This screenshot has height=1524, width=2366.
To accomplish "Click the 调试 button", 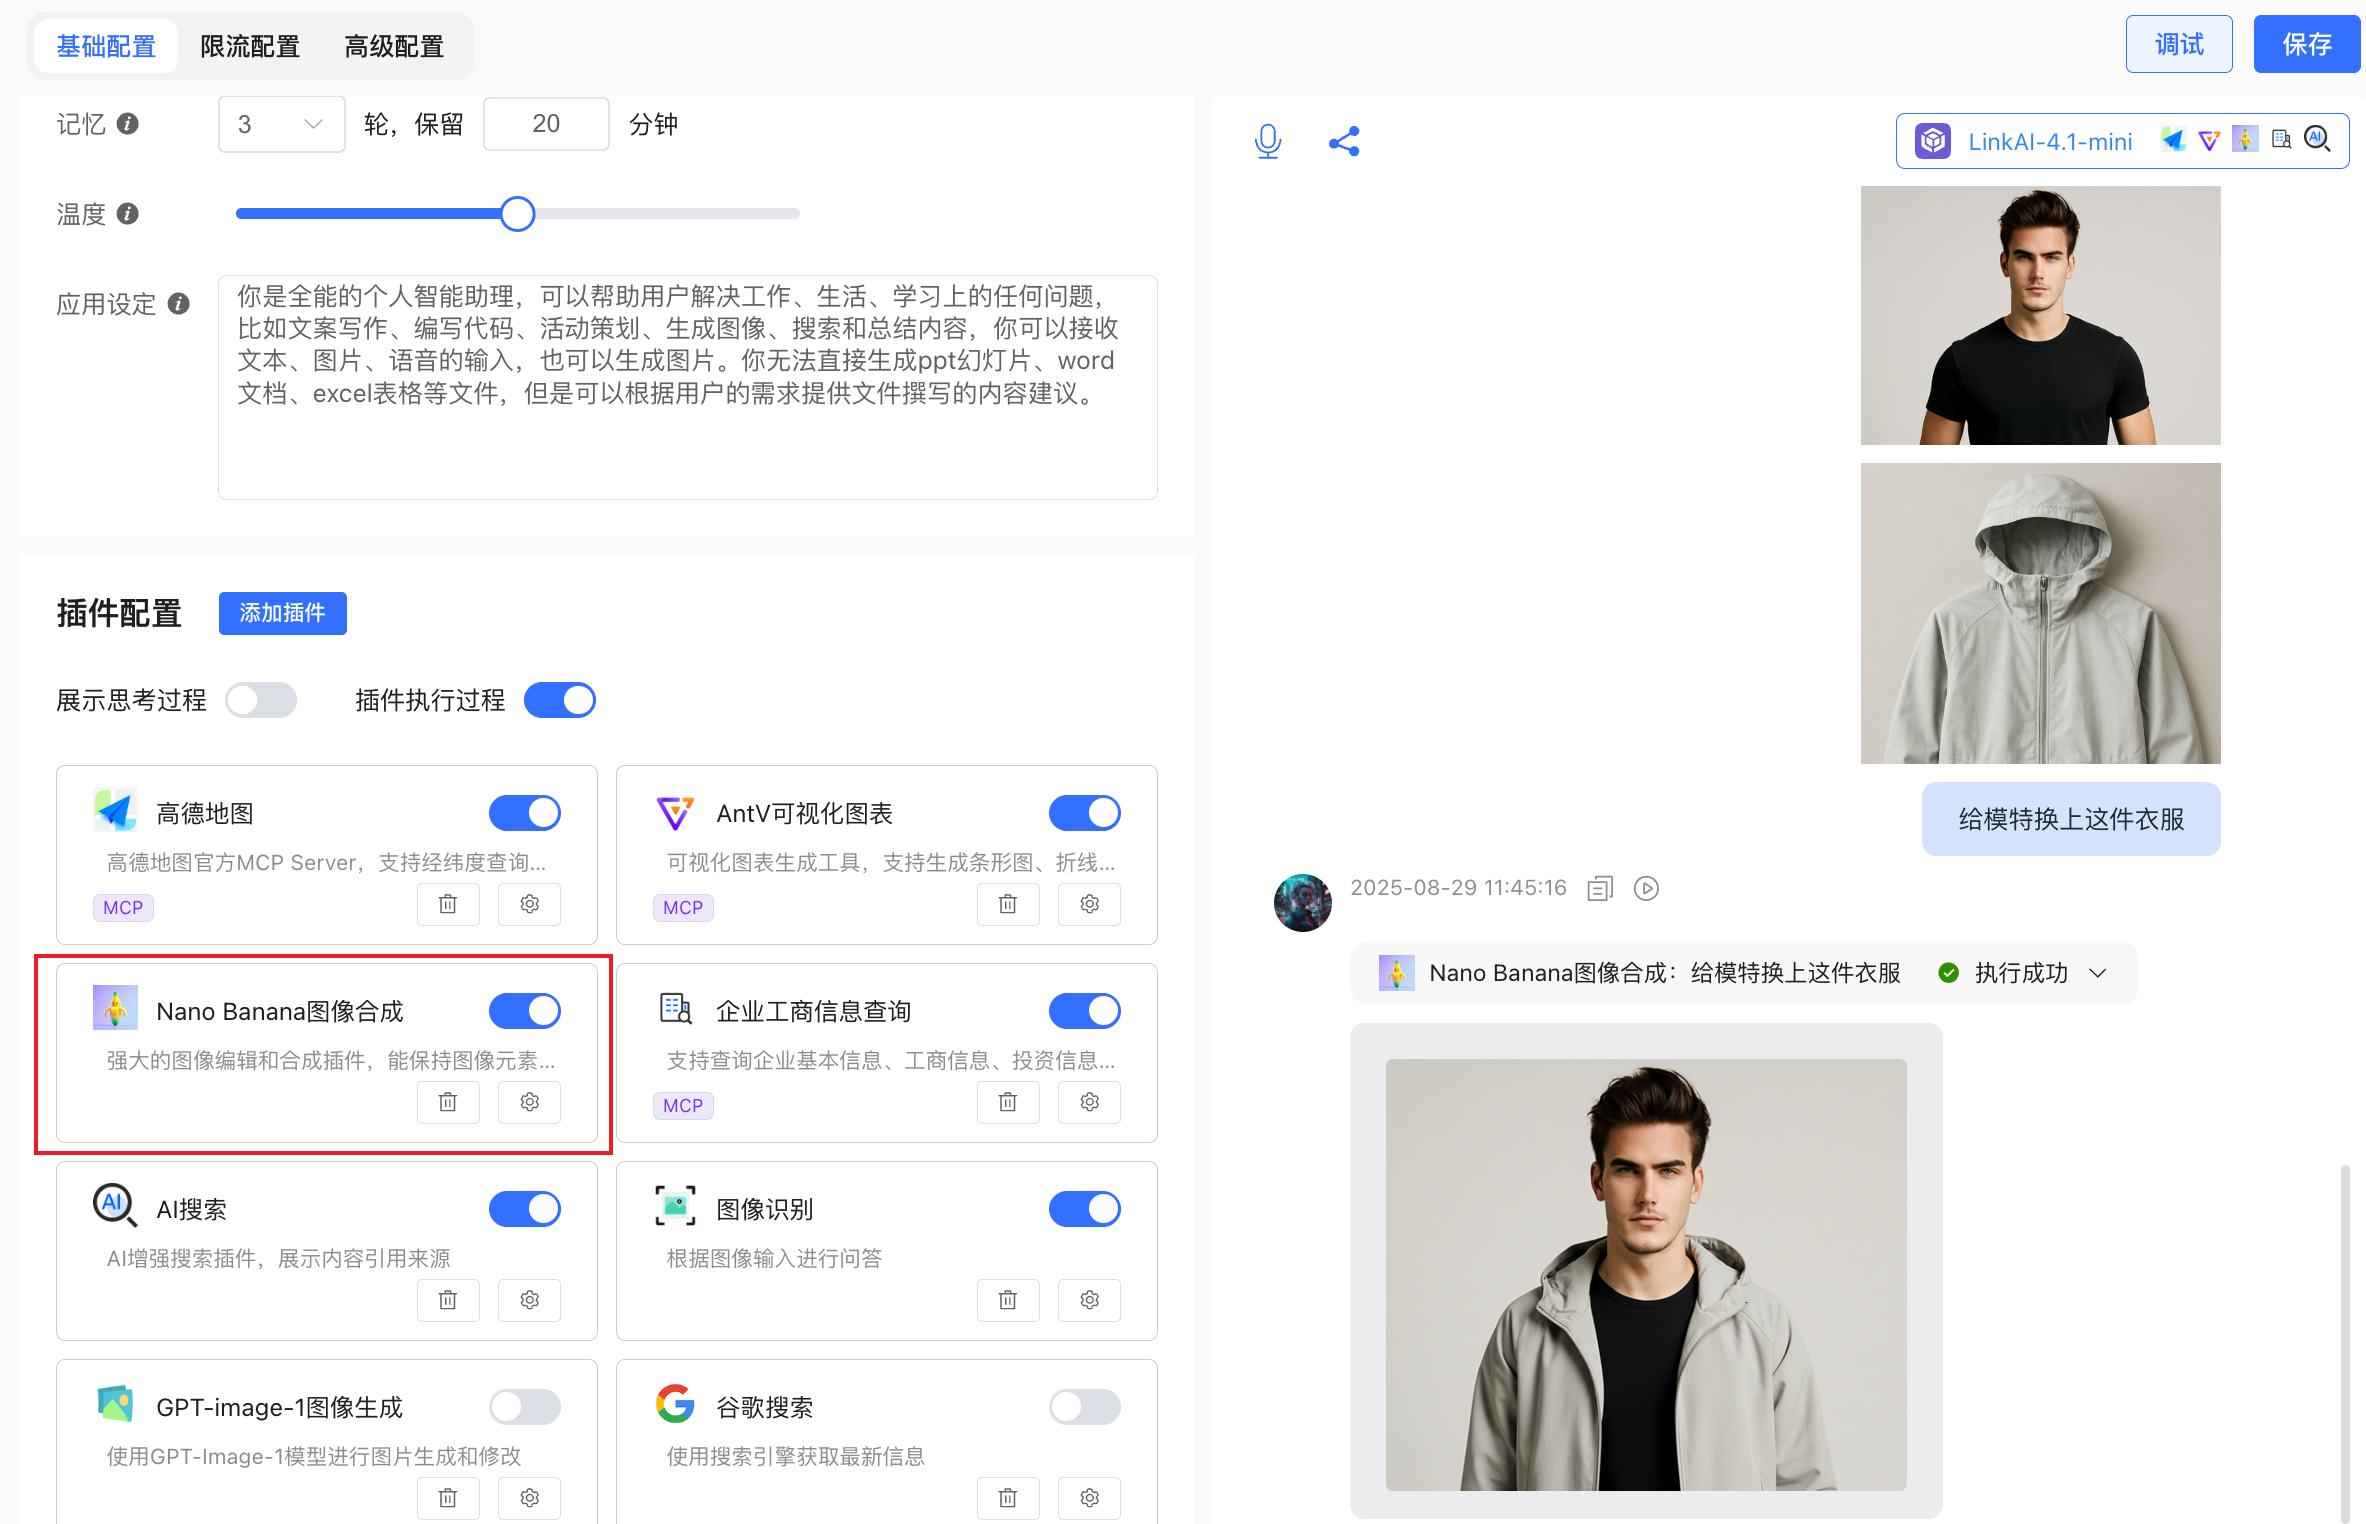I will tap(2179, 44).
